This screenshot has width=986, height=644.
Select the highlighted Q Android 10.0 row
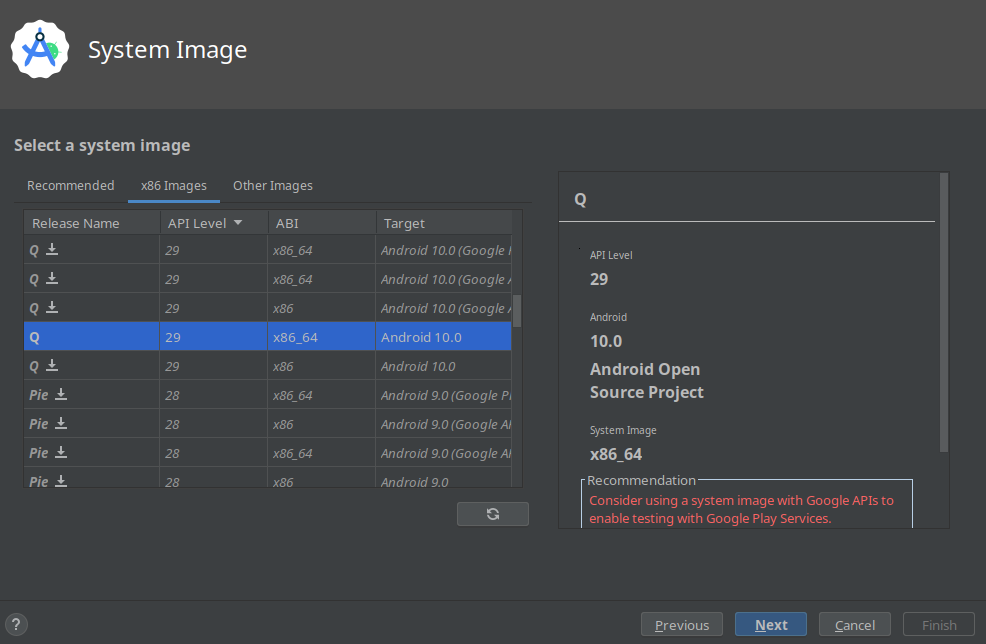click(x=267, y=338)
